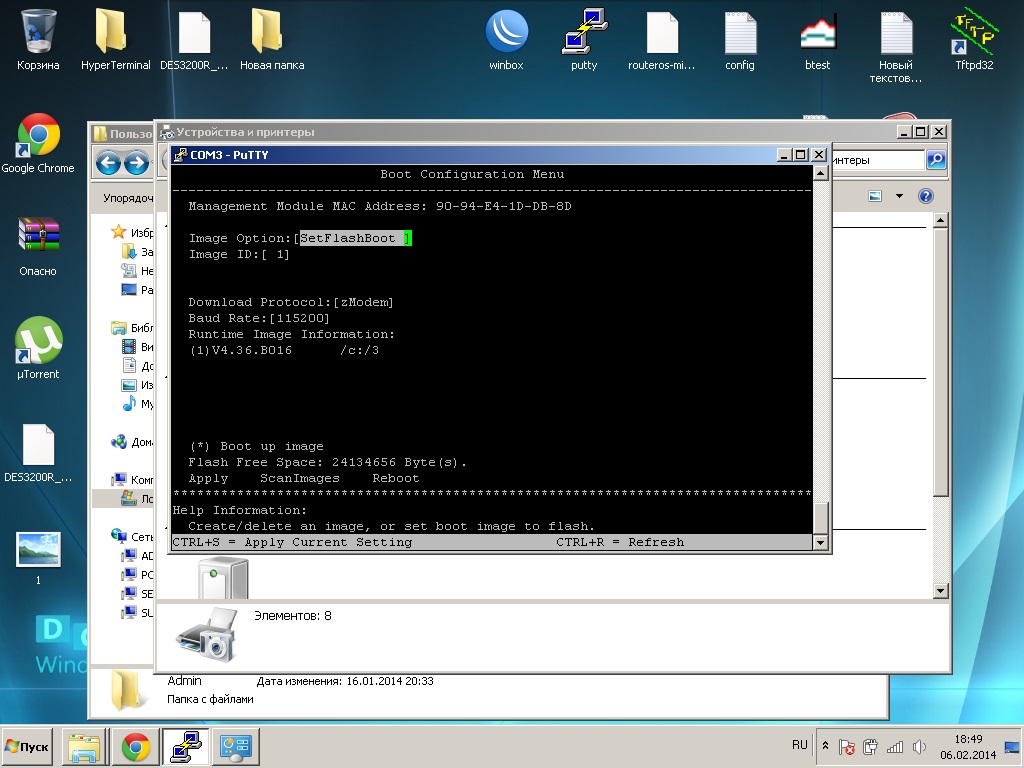The image size is (1024, 768).
Task: Click the blue help question mark icon
Action: click(x=926, y=196)
